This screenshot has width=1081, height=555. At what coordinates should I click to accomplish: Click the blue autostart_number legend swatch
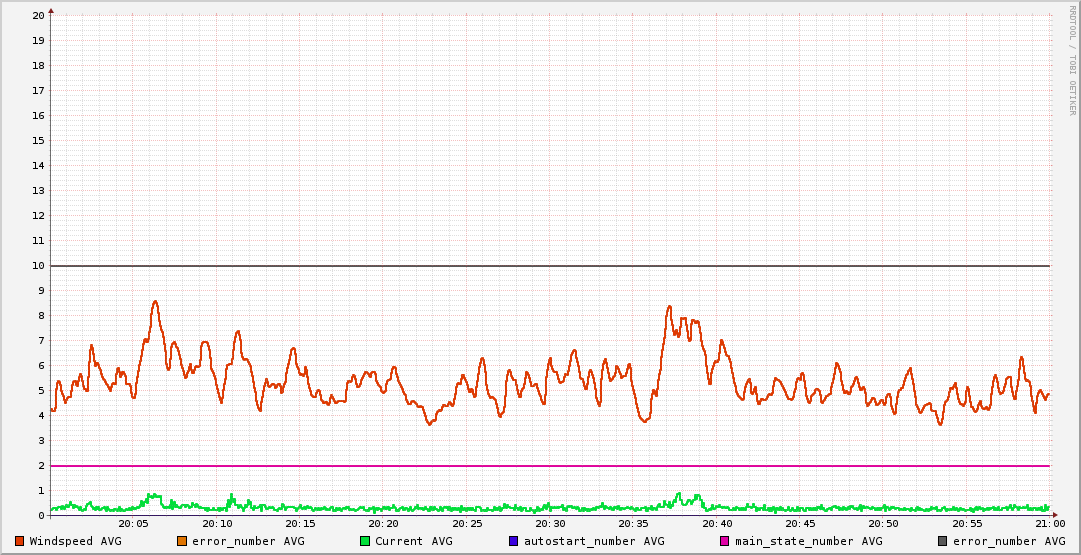[x=513, y=541]
